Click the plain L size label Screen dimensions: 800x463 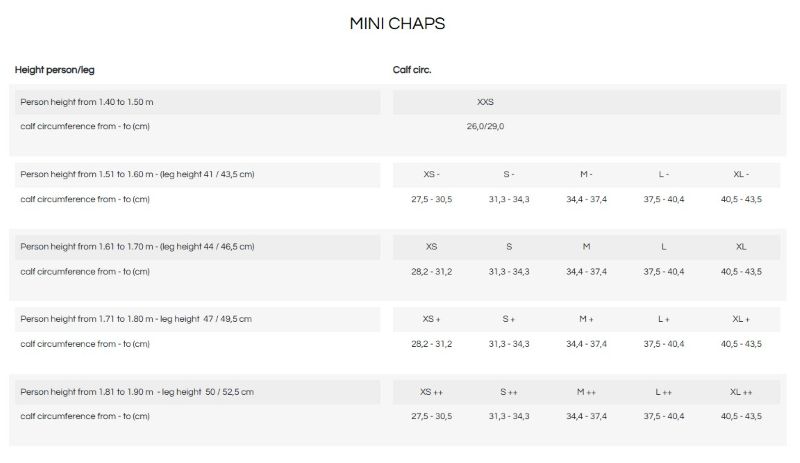pos(664,246)
